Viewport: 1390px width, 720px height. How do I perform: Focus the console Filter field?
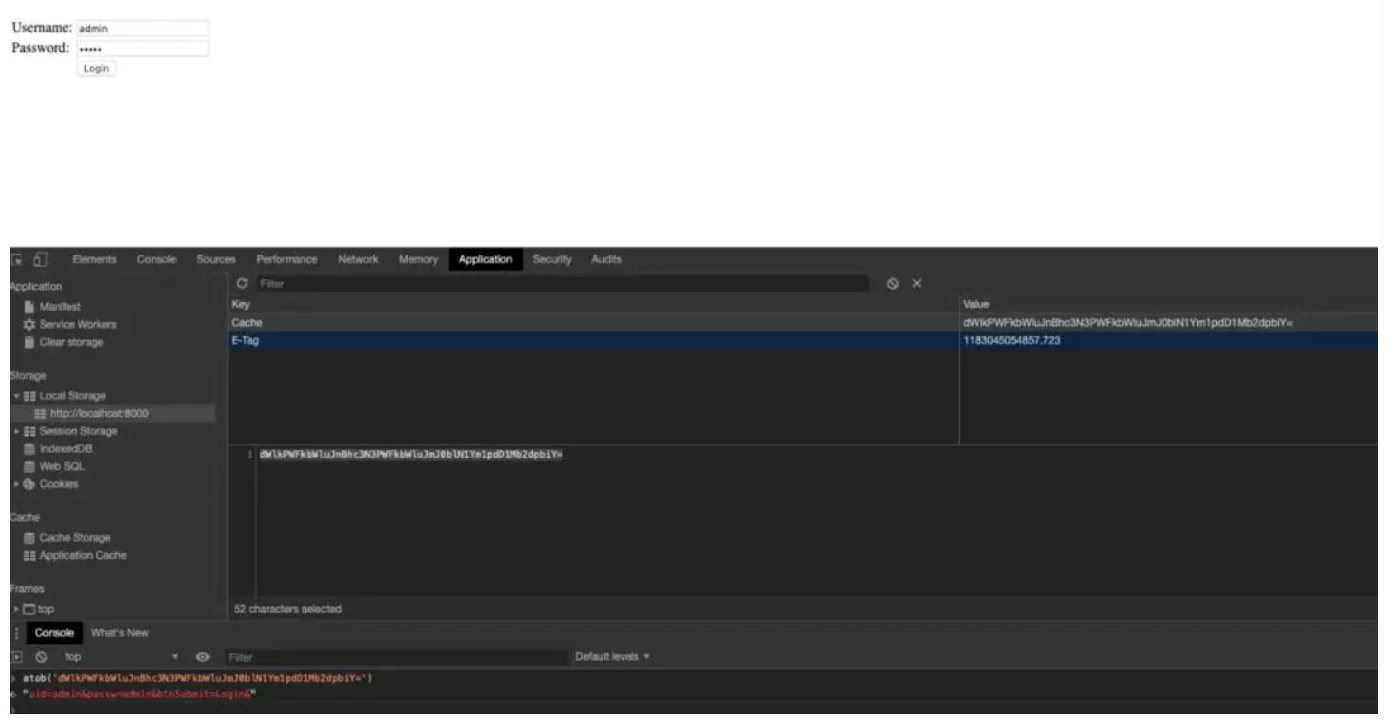pos(394,657)
